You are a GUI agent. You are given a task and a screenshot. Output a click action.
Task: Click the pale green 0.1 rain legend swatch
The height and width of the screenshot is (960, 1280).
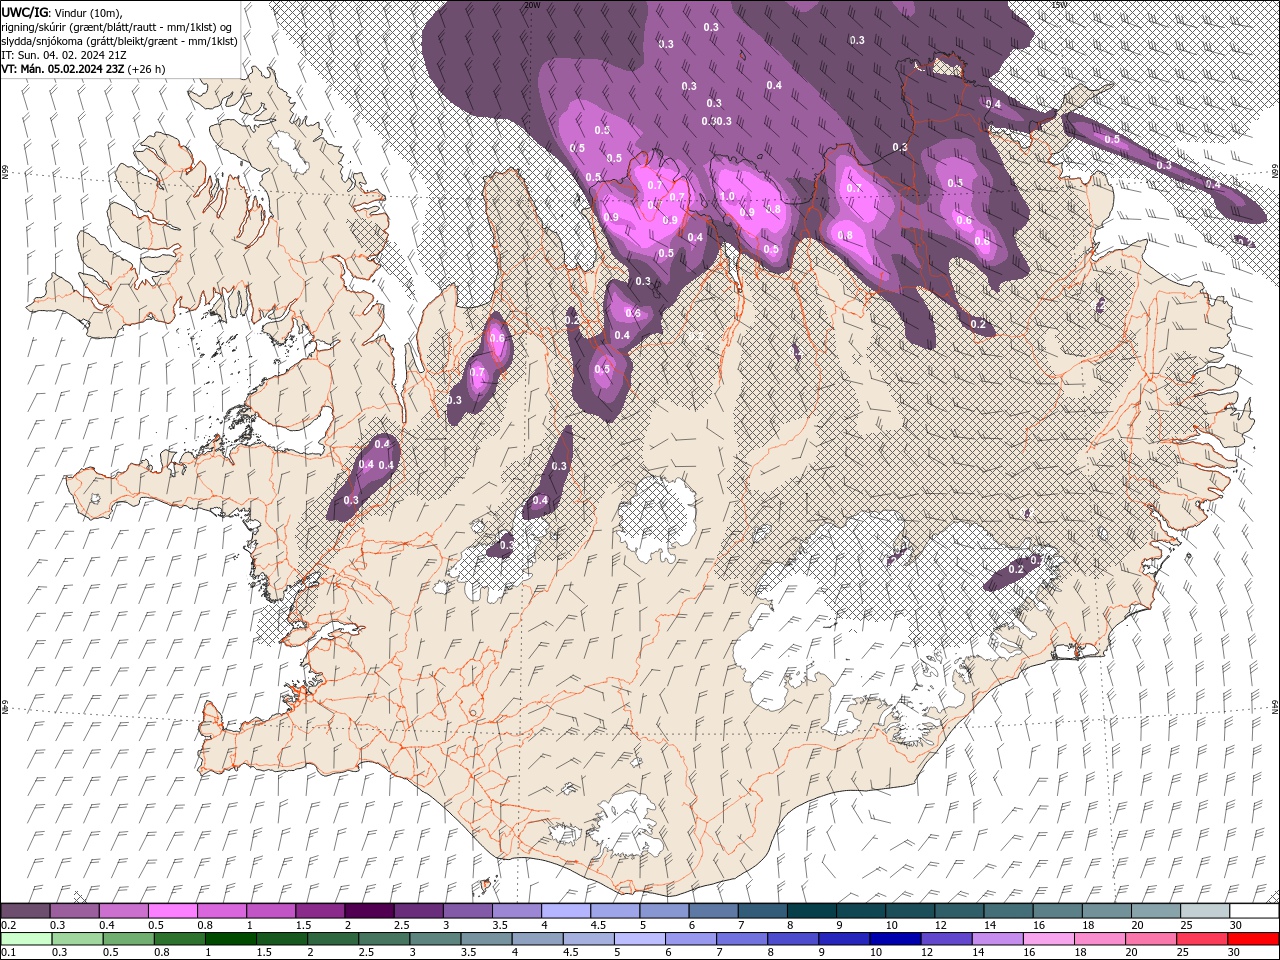click(26, 939)
